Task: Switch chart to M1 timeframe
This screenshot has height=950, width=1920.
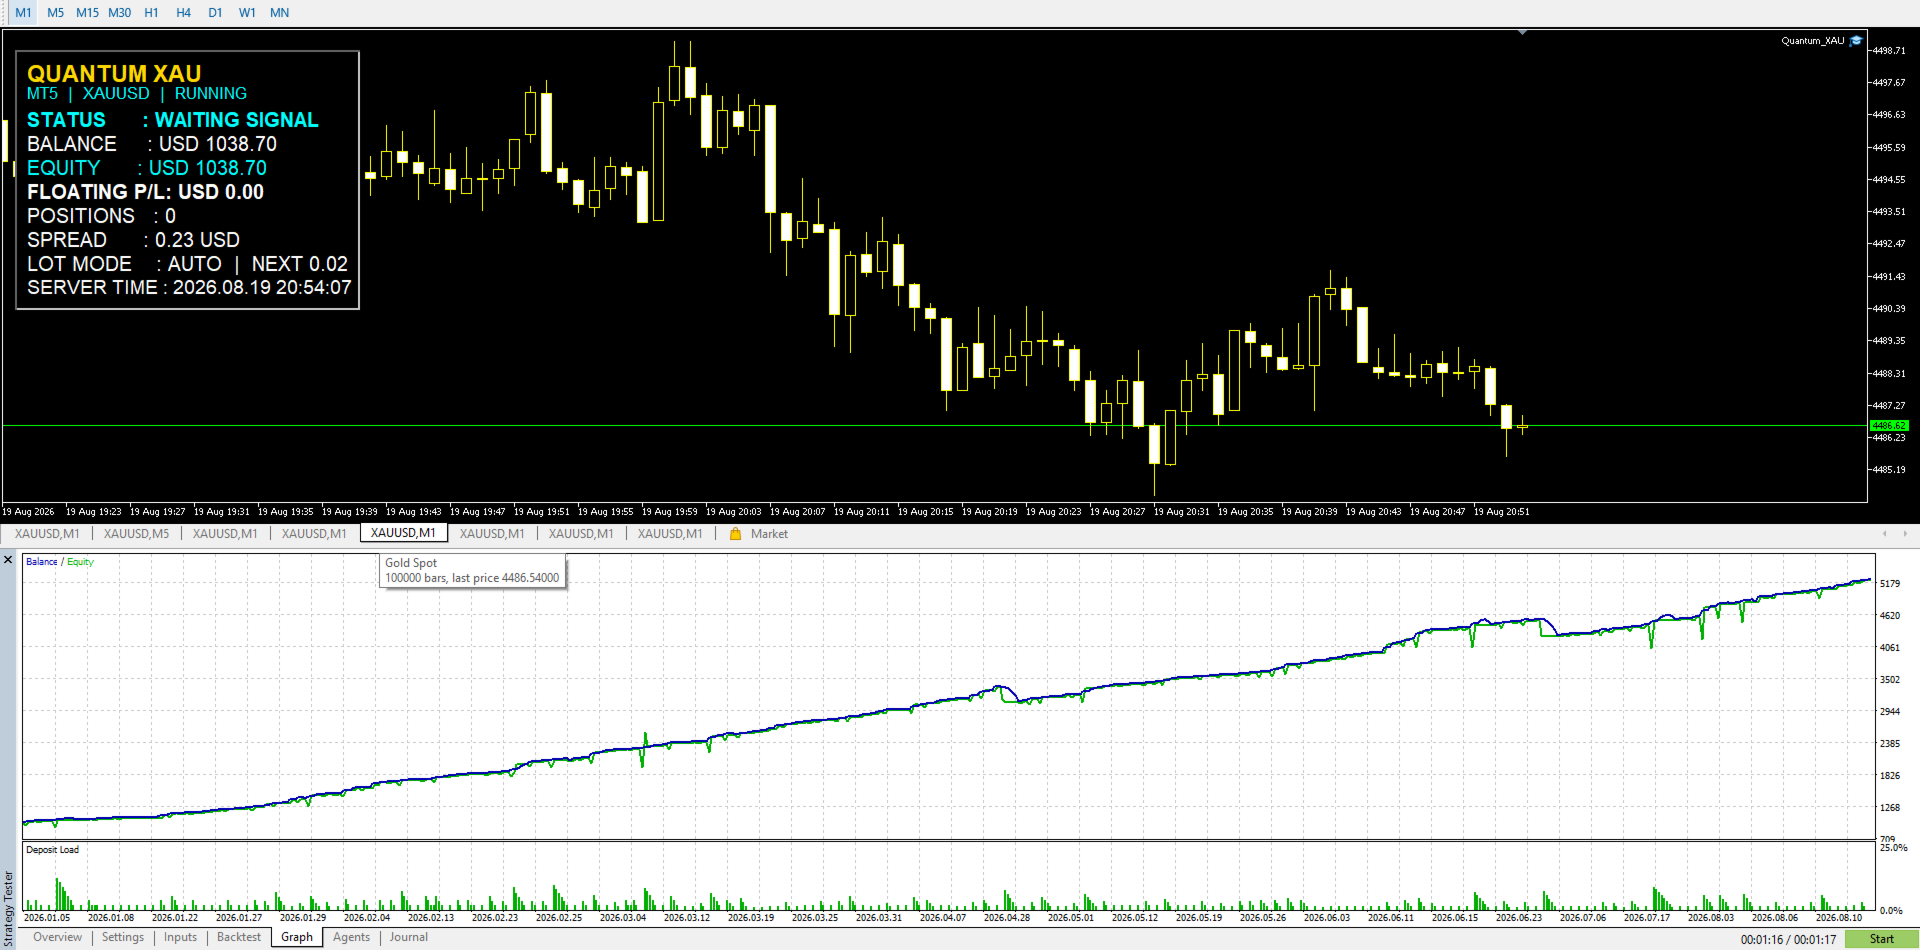Action: (23, 13)
